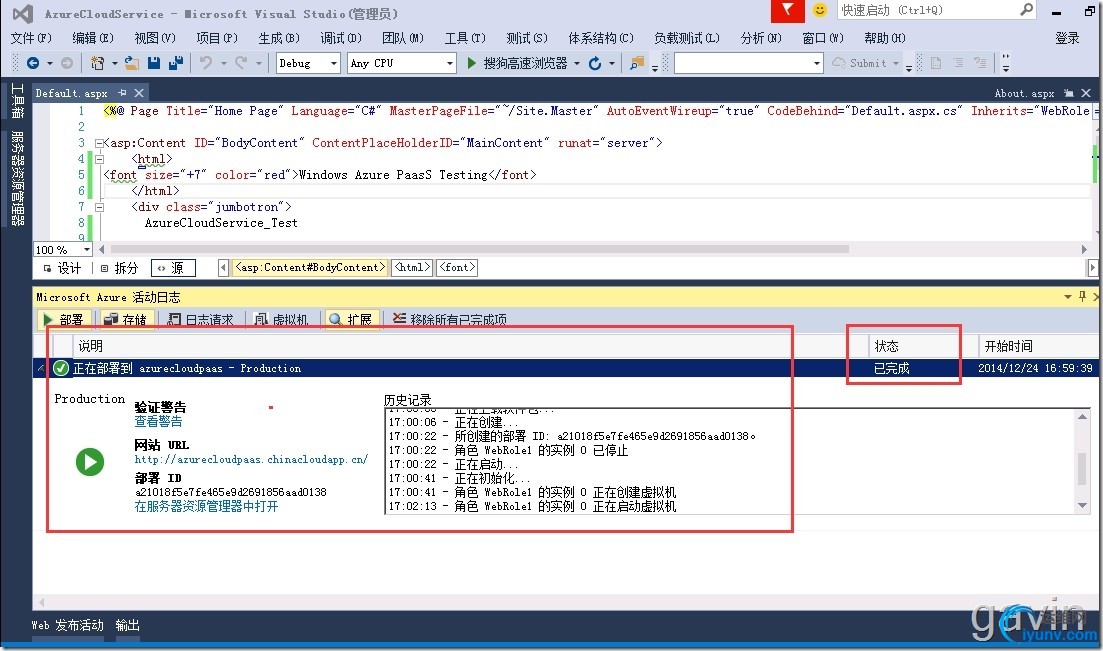The height and width of the screenshot is (651, 1103).
Task: Switch to Design (设计) view
Action: click(63, 267)
